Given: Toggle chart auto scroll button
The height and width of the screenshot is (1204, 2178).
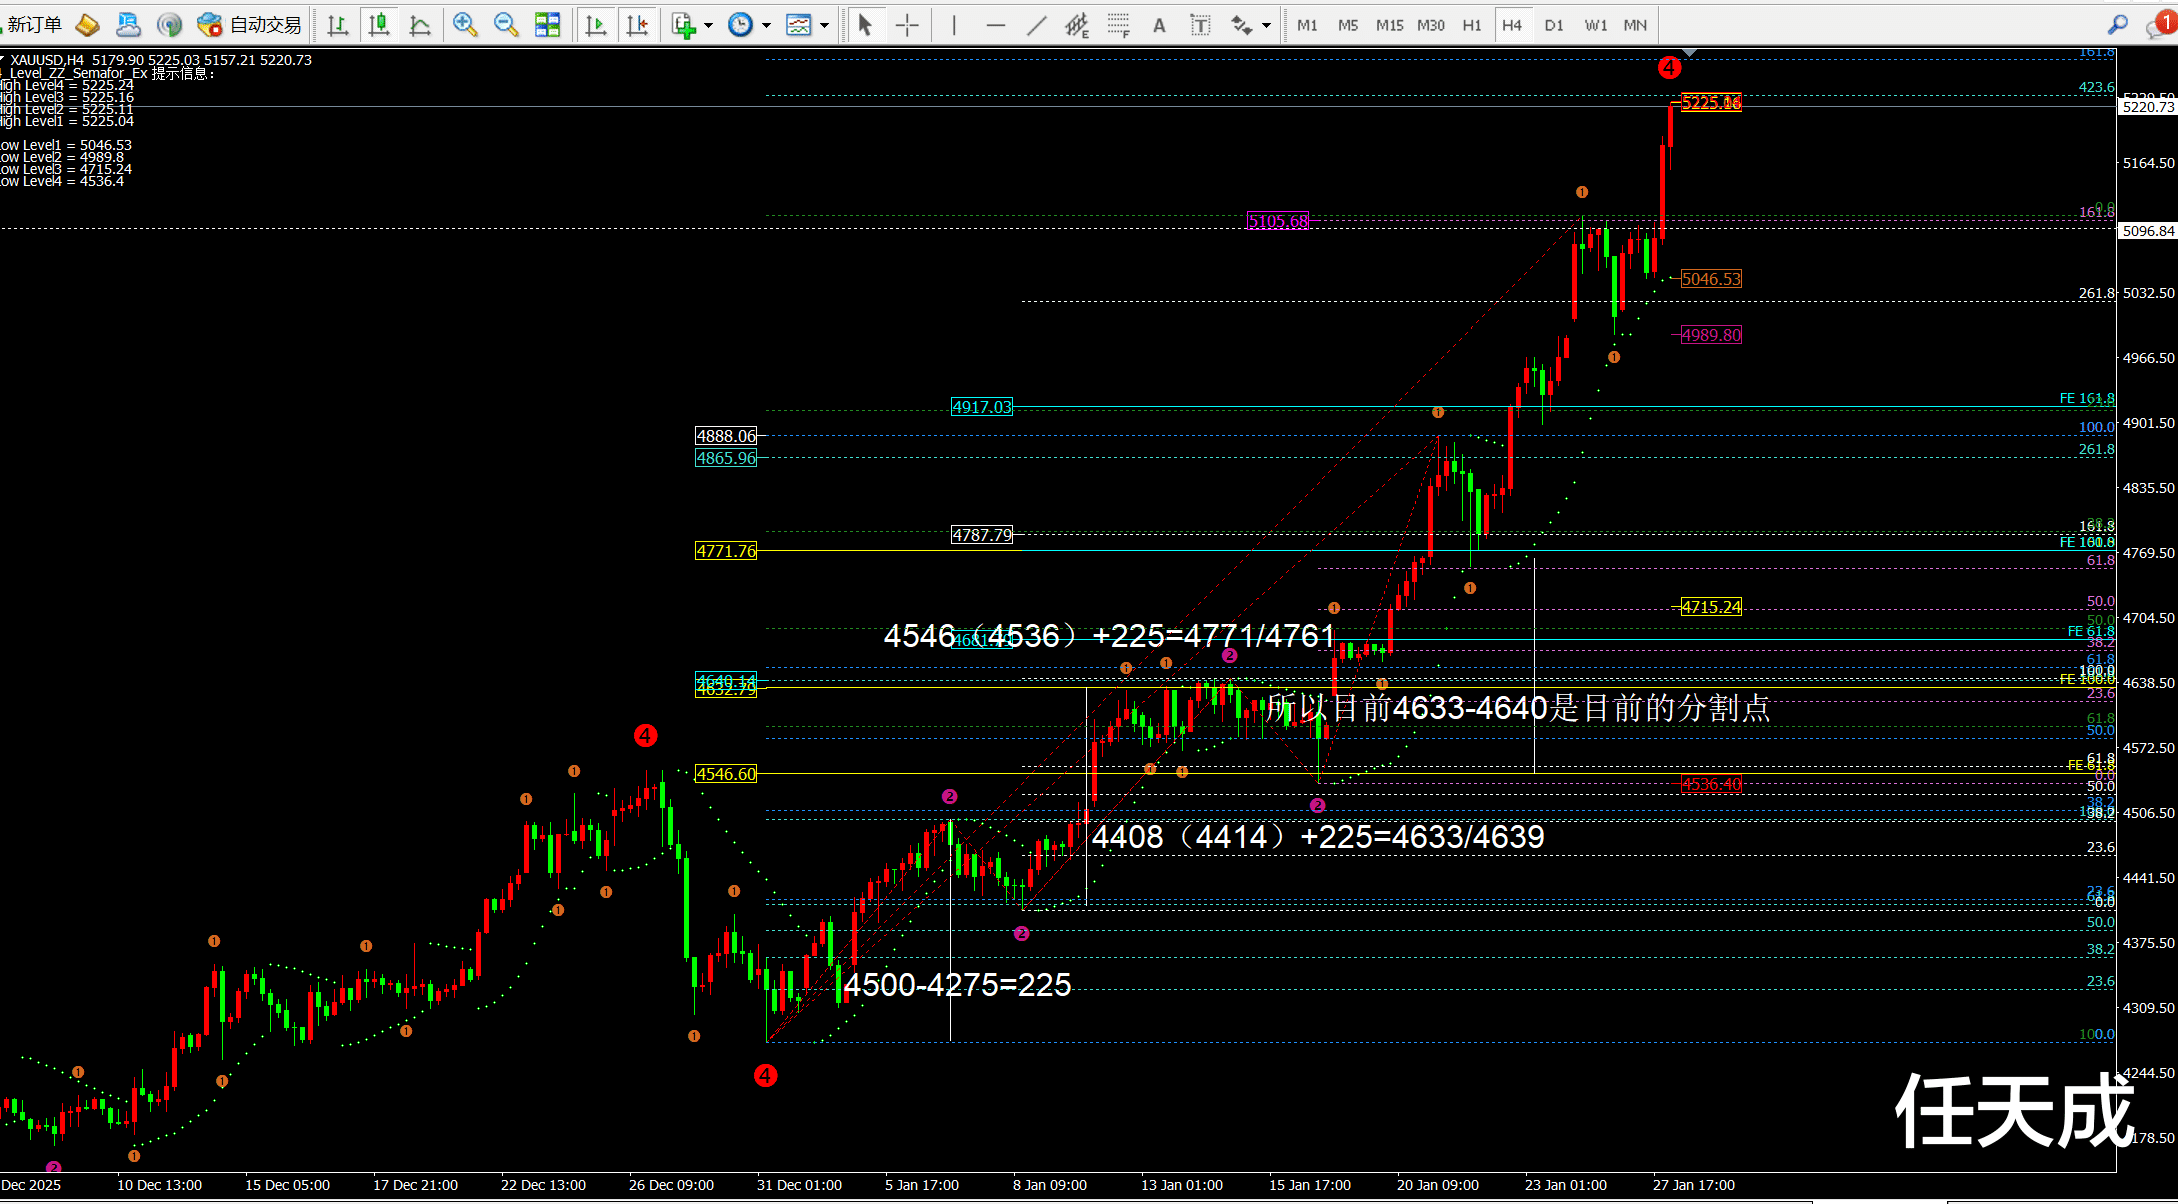Looking at the screenshot, I should tap(596, 25).
